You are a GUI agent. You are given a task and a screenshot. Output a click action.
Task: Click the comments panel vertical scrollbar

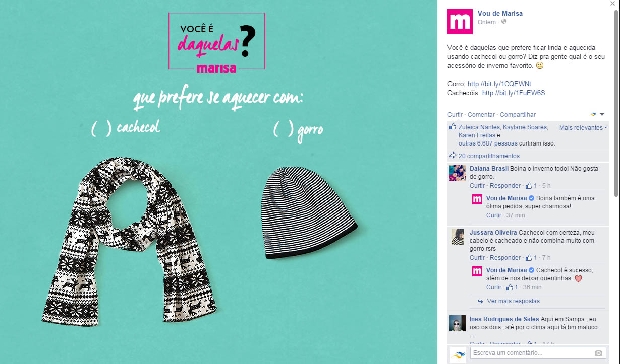pyautogui.click(x=615, y=103)
